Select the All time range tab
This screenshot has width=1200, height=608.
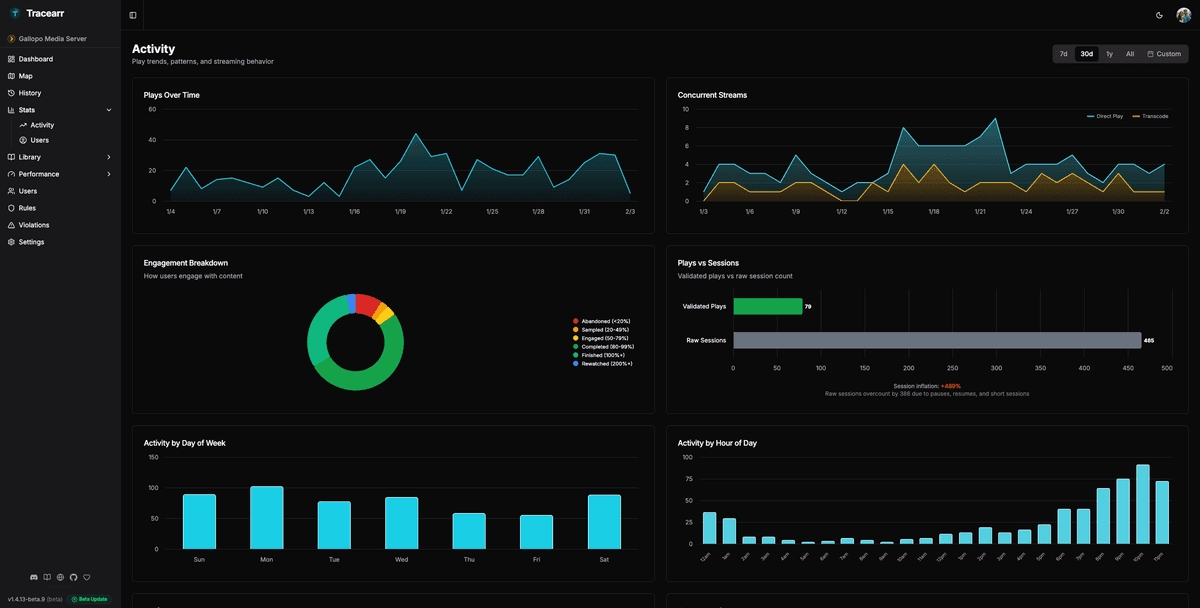point(1130,53)
